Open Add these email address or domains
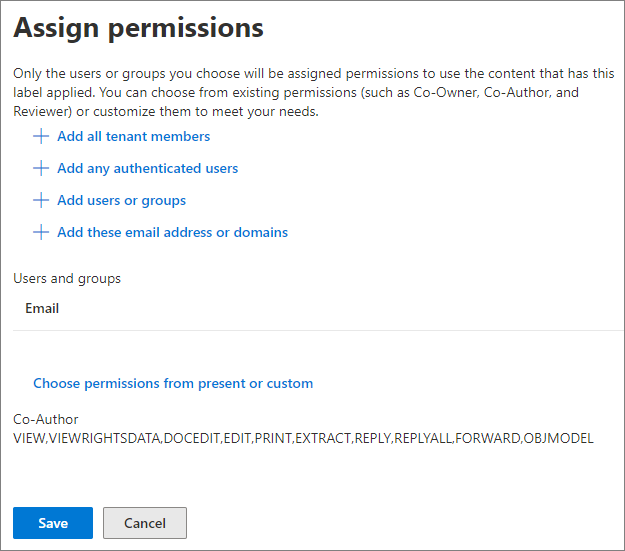Screen dimensions: 625x551 pyautogui.click(x=172, y=232)
